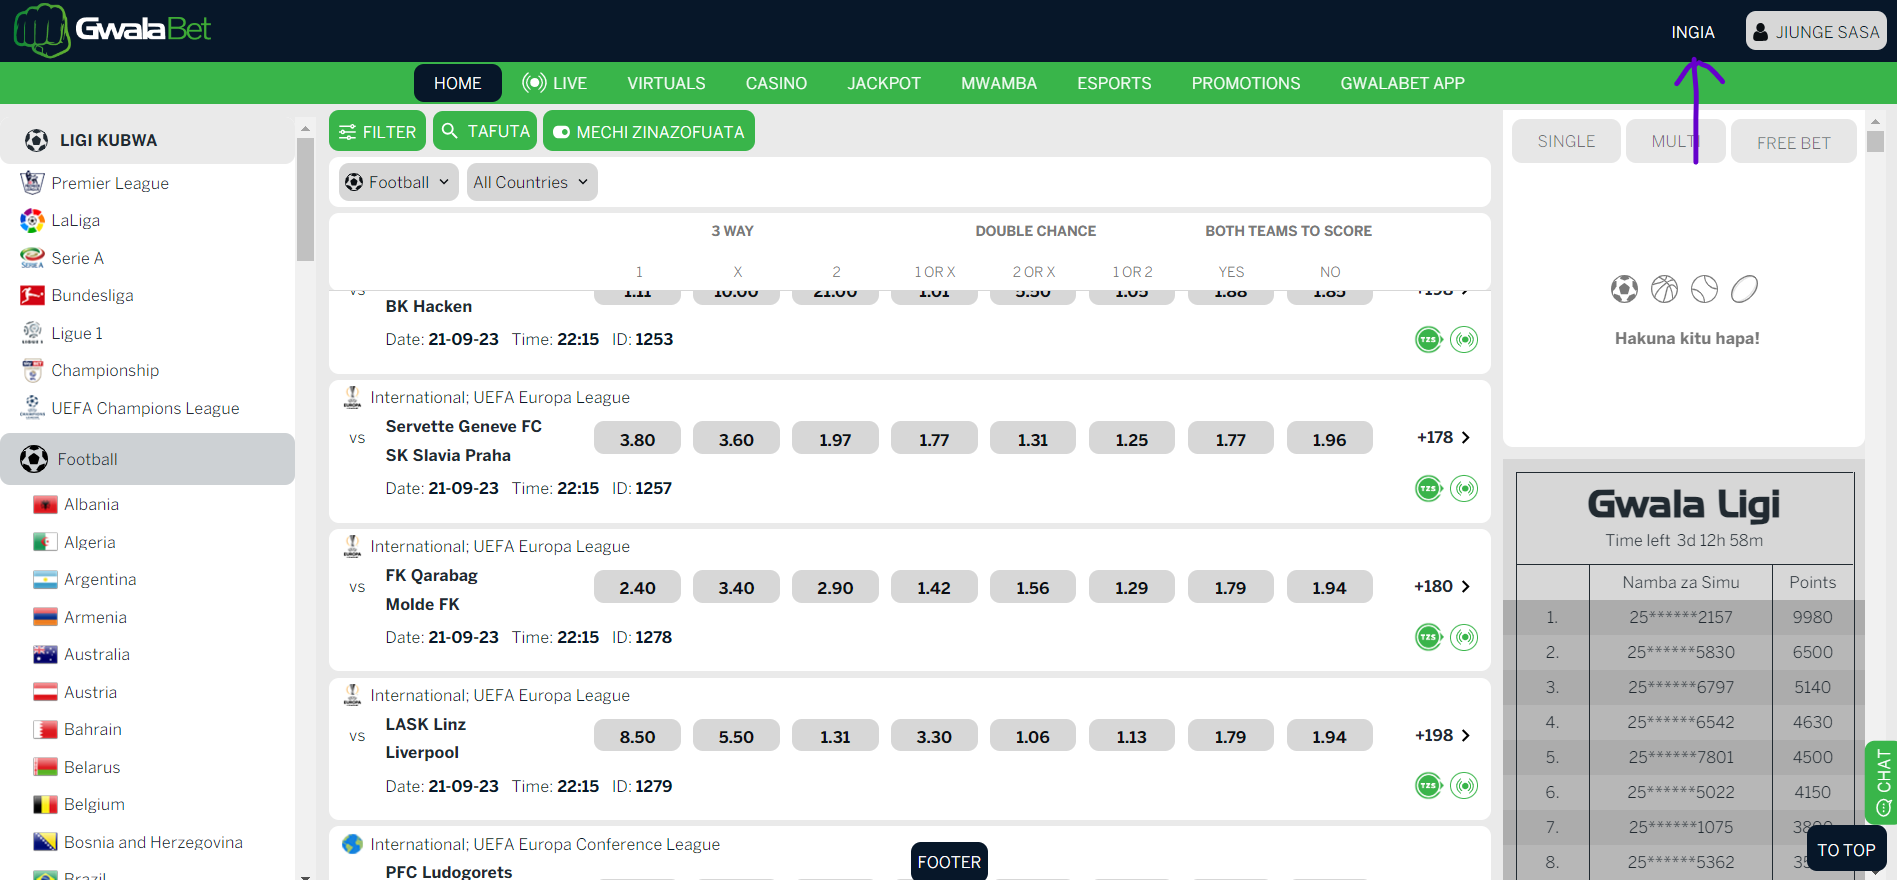This screenshot has height=880, width=1897.
Task: Open LaLiga league icon
Action: point(32,220)
